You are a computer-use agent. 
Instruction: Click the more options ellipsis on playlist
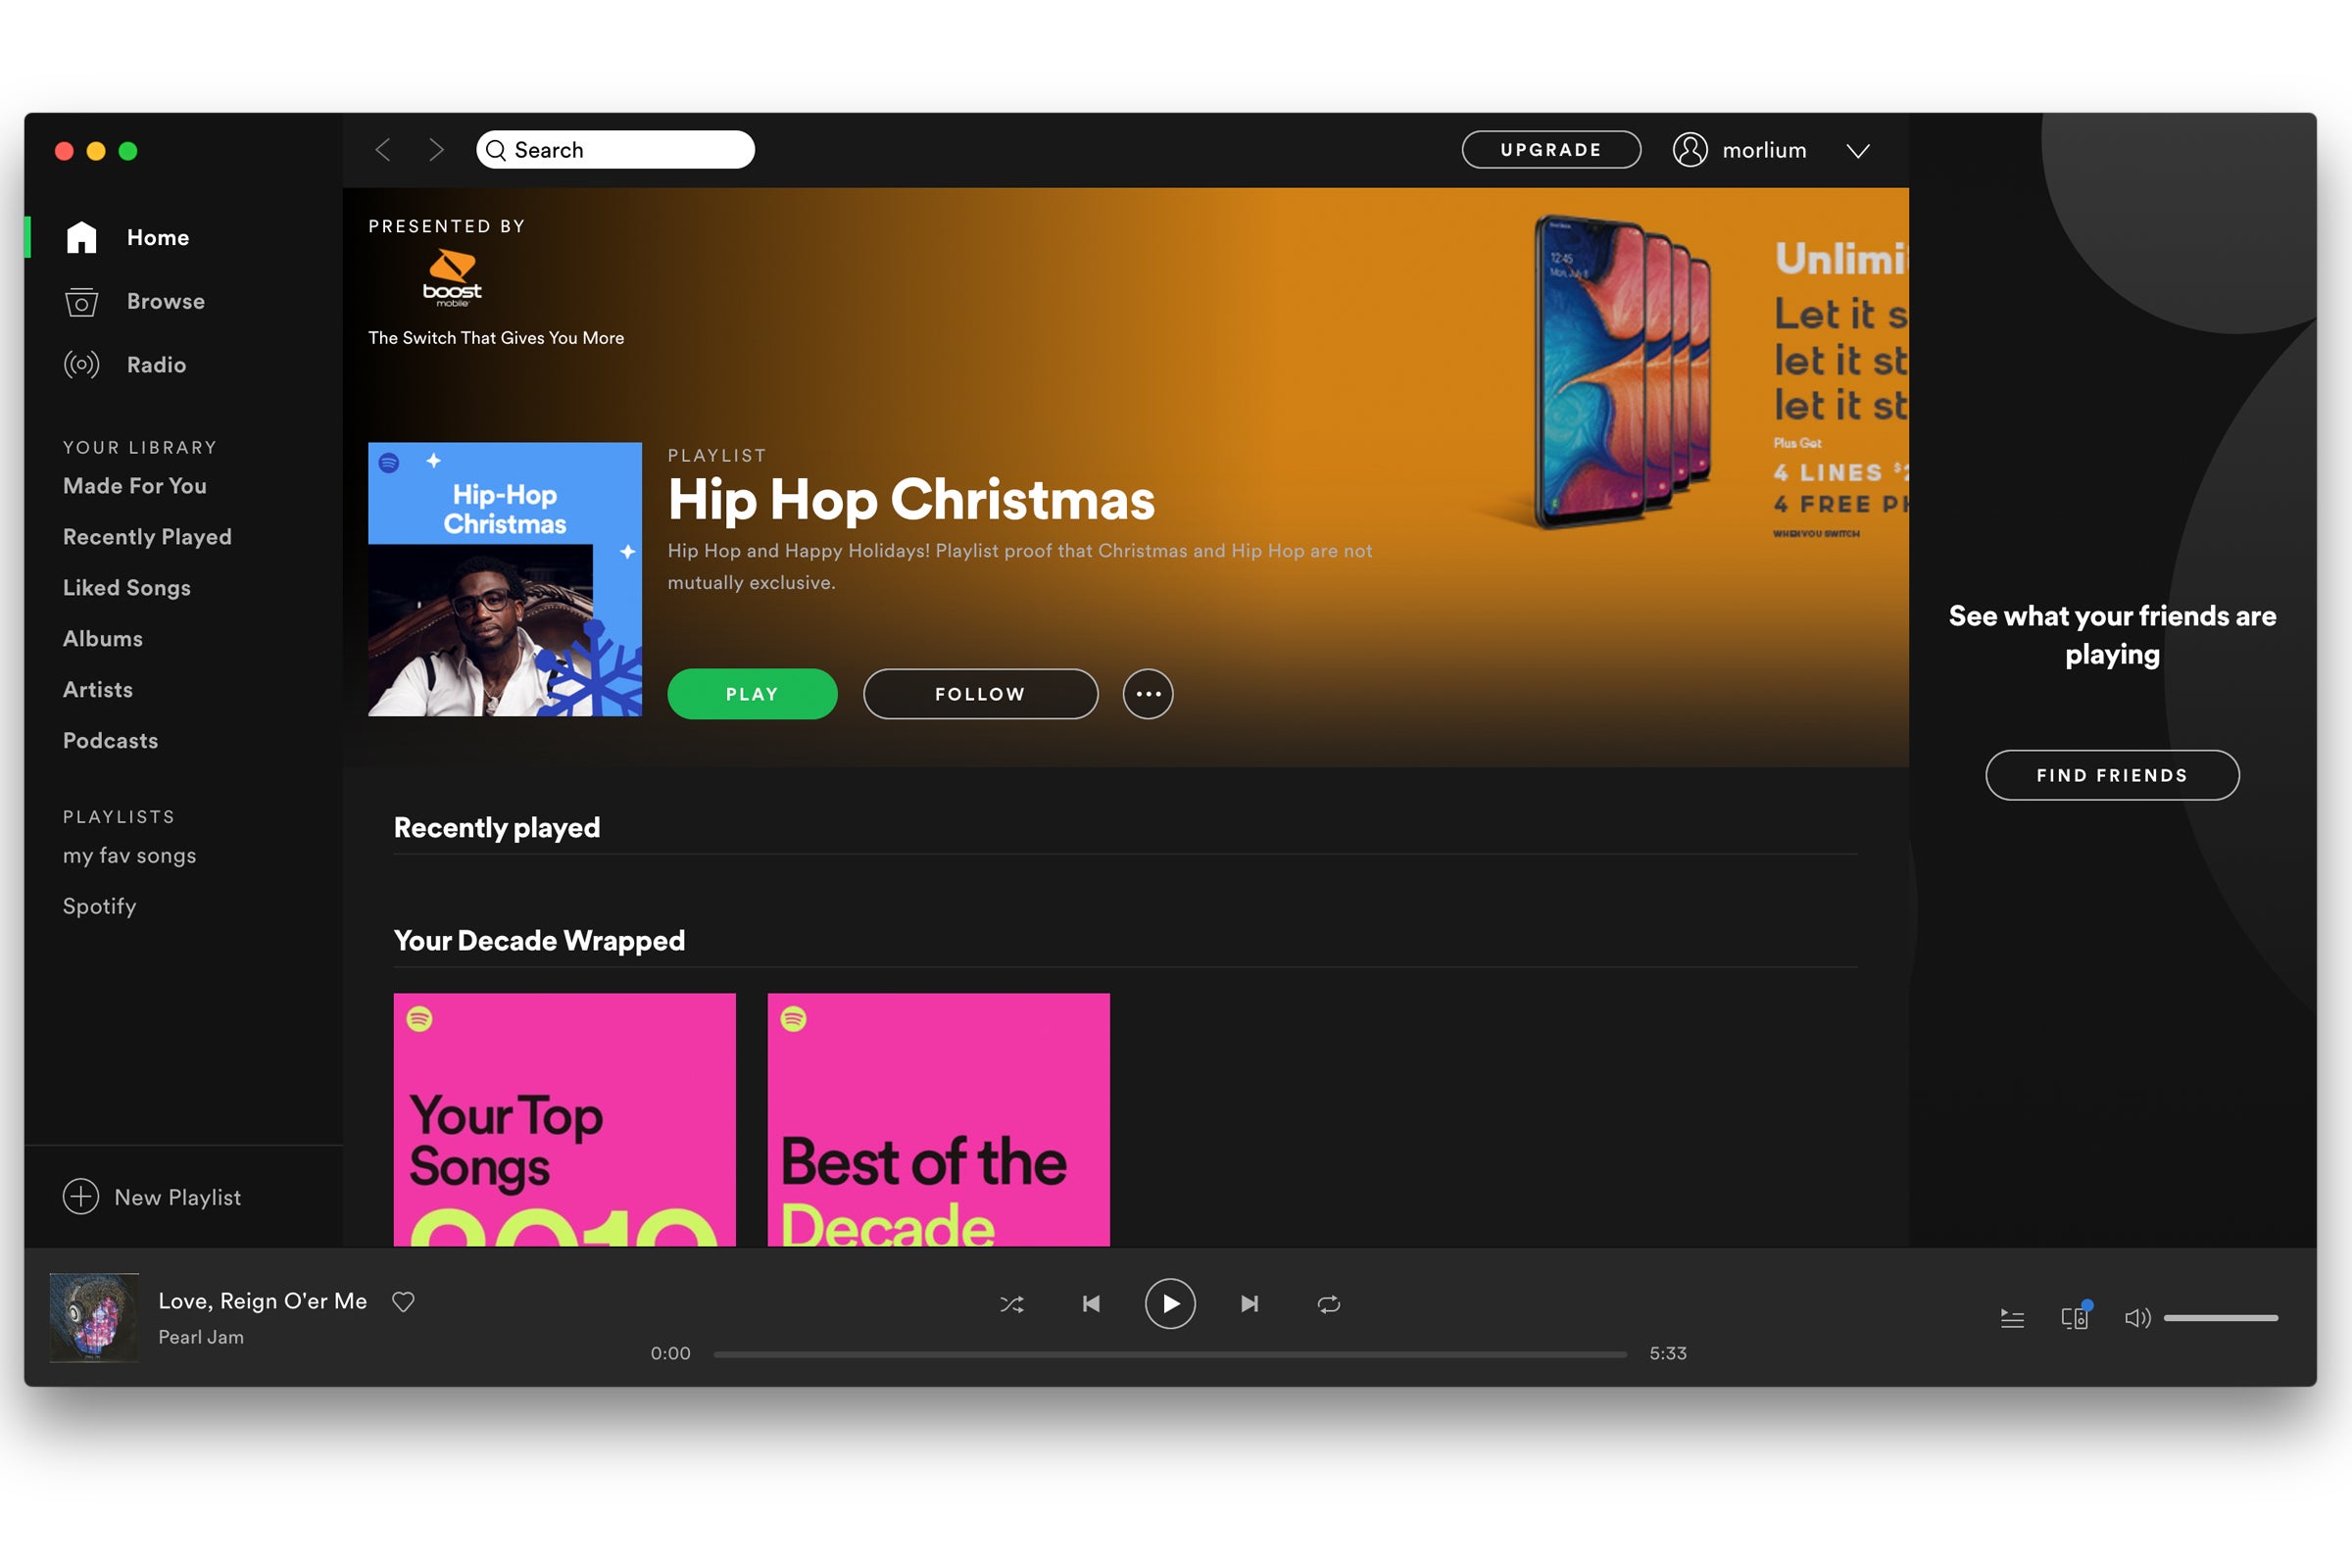pos(1148,691)
